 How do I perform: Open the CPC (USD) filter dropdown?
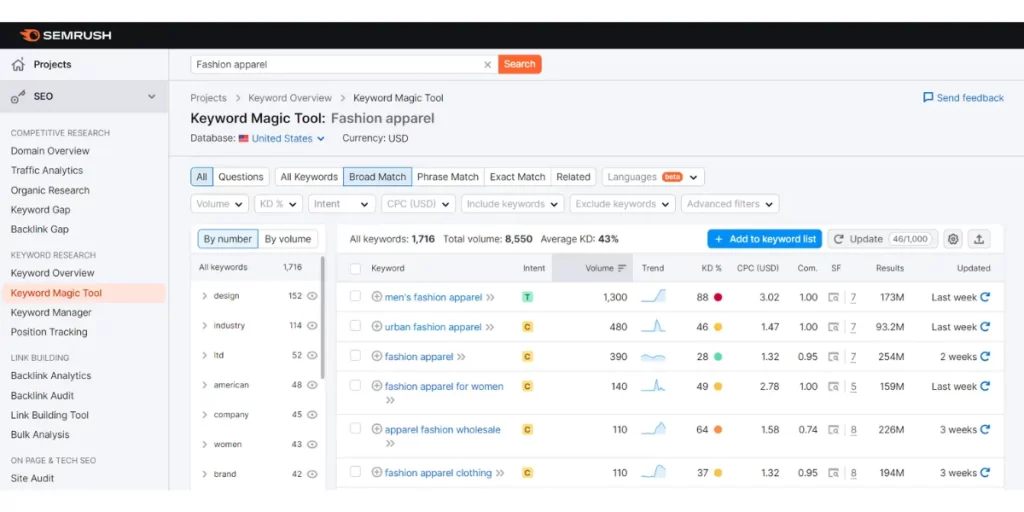tap(419, 204)
